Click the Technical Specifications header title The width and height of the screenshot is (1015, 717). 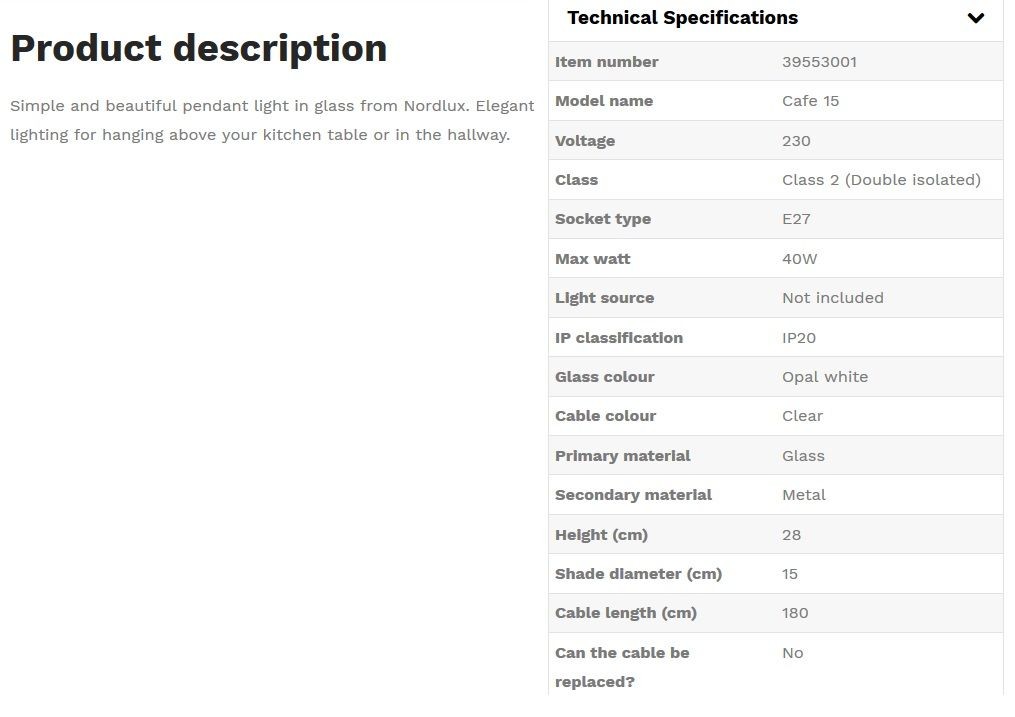[682, 18]
